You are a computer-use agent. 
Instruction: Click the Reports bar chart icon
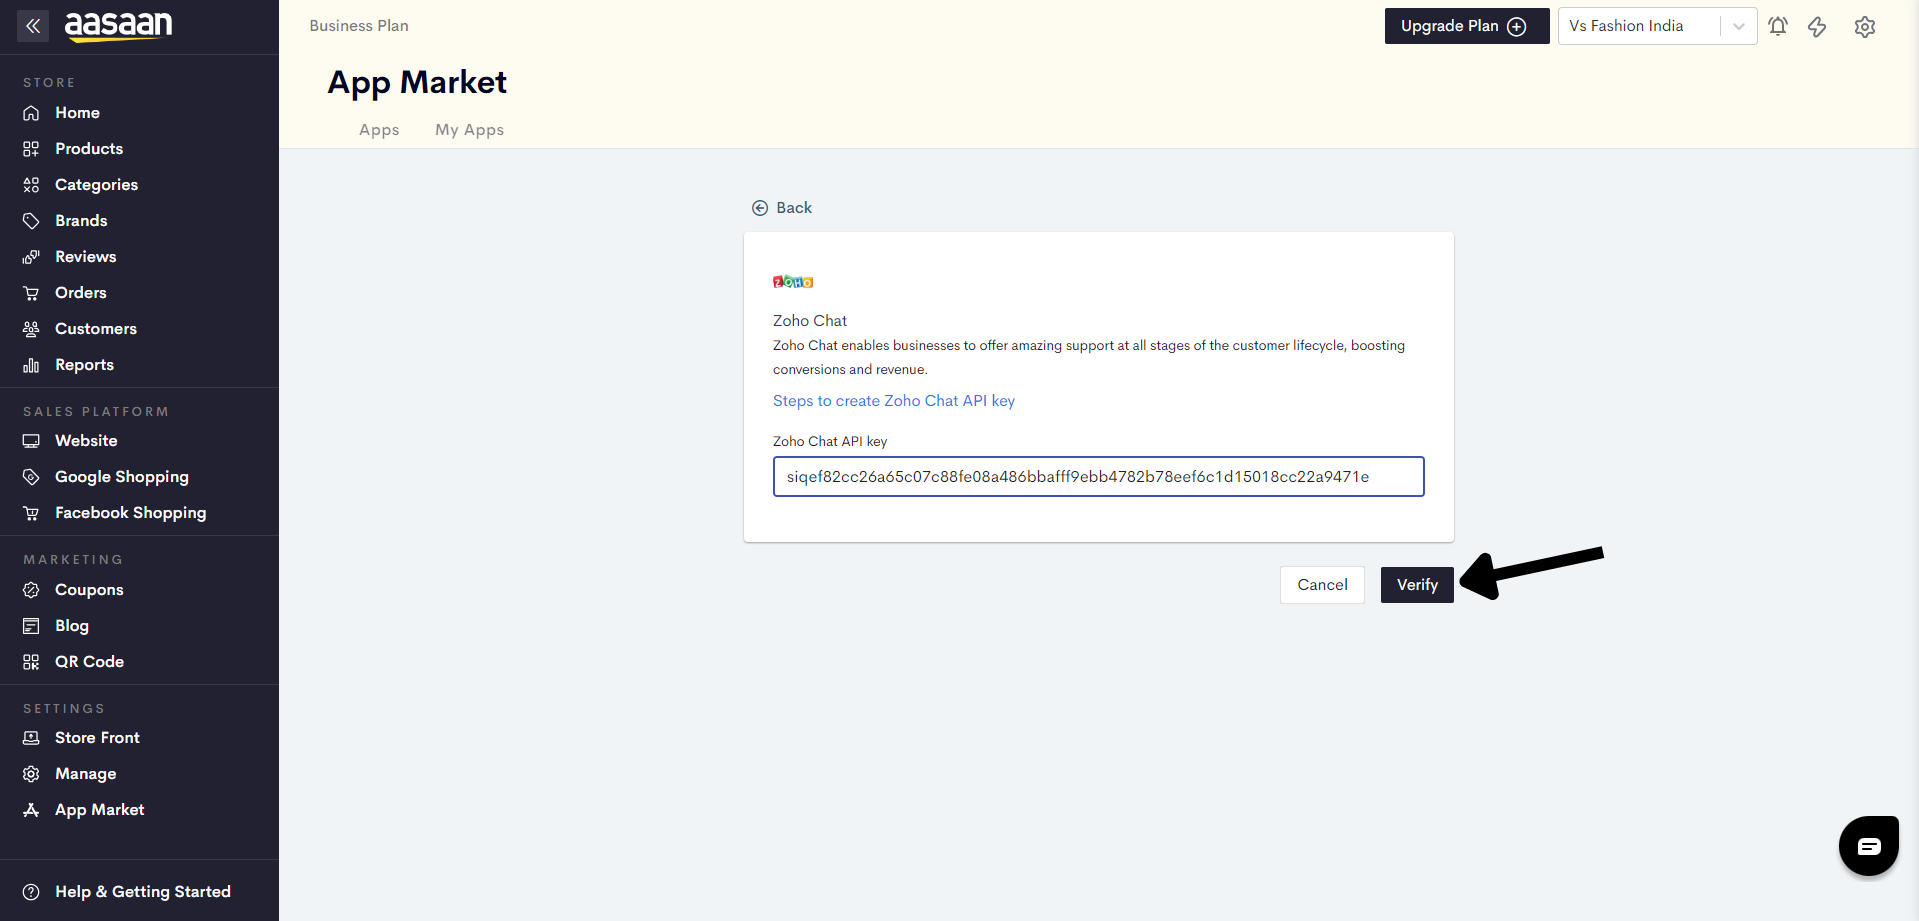click(31, 365)
